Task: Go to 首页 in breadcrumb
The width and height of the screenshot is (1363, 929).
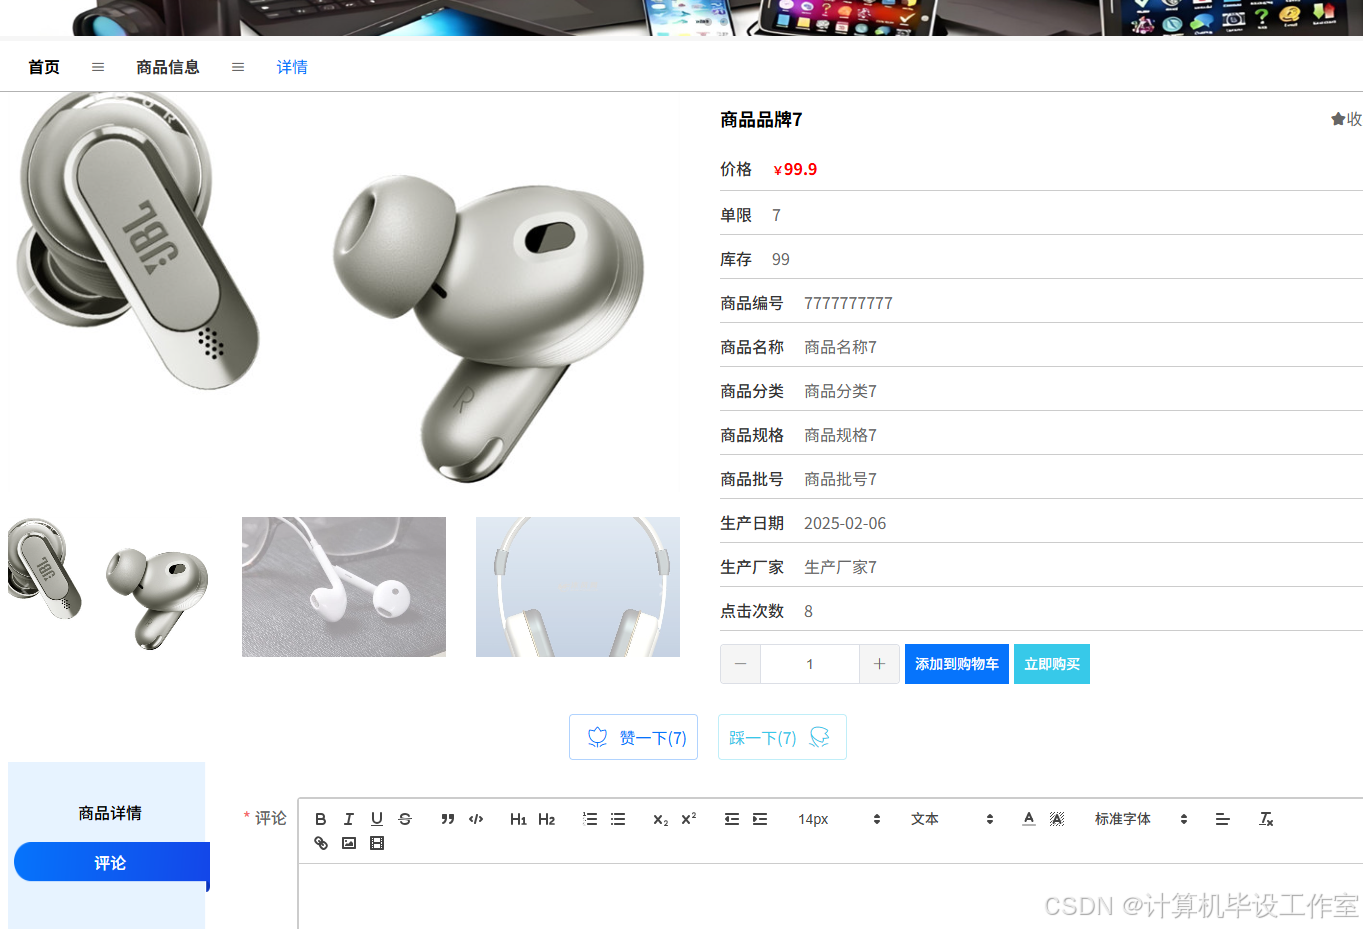Action: click(x=44, y=67)
